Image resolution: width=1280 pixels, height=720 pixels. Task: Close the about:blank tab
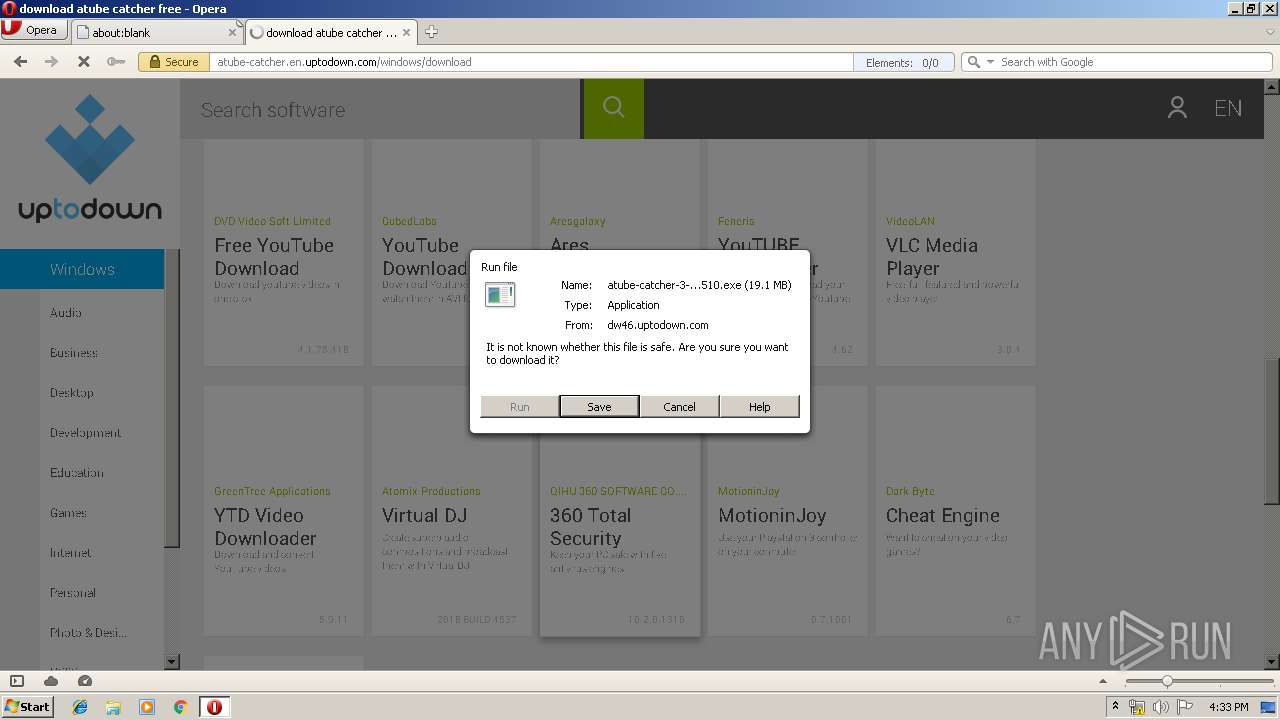232,32
